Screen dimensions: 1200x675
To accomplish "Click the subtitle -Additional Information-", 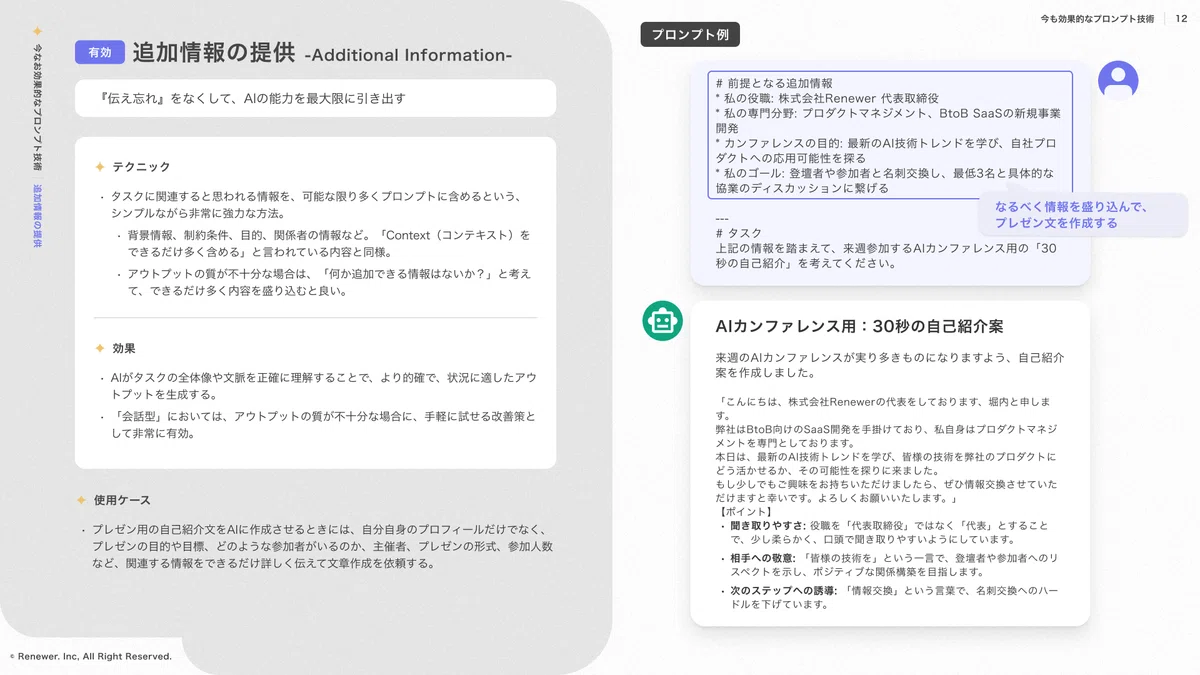I will (x=408, y=55).
